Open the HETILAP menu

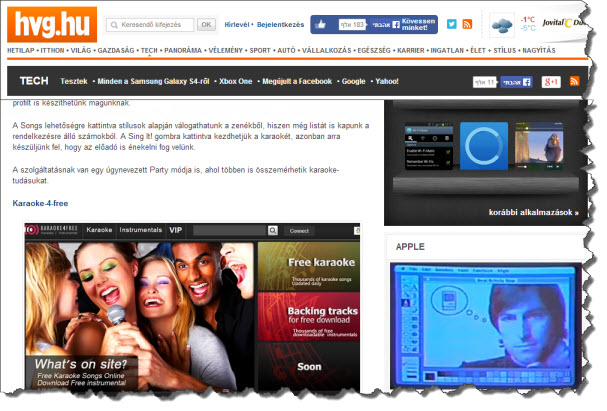tap(21, 50)
